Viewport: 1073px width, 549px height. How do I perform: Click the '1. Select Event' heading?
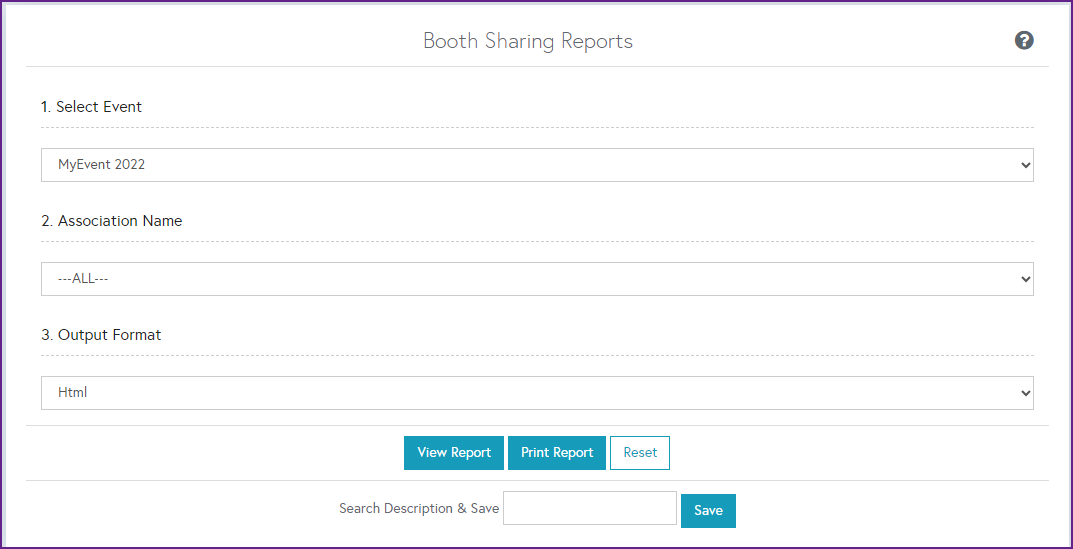coord(92,107)
